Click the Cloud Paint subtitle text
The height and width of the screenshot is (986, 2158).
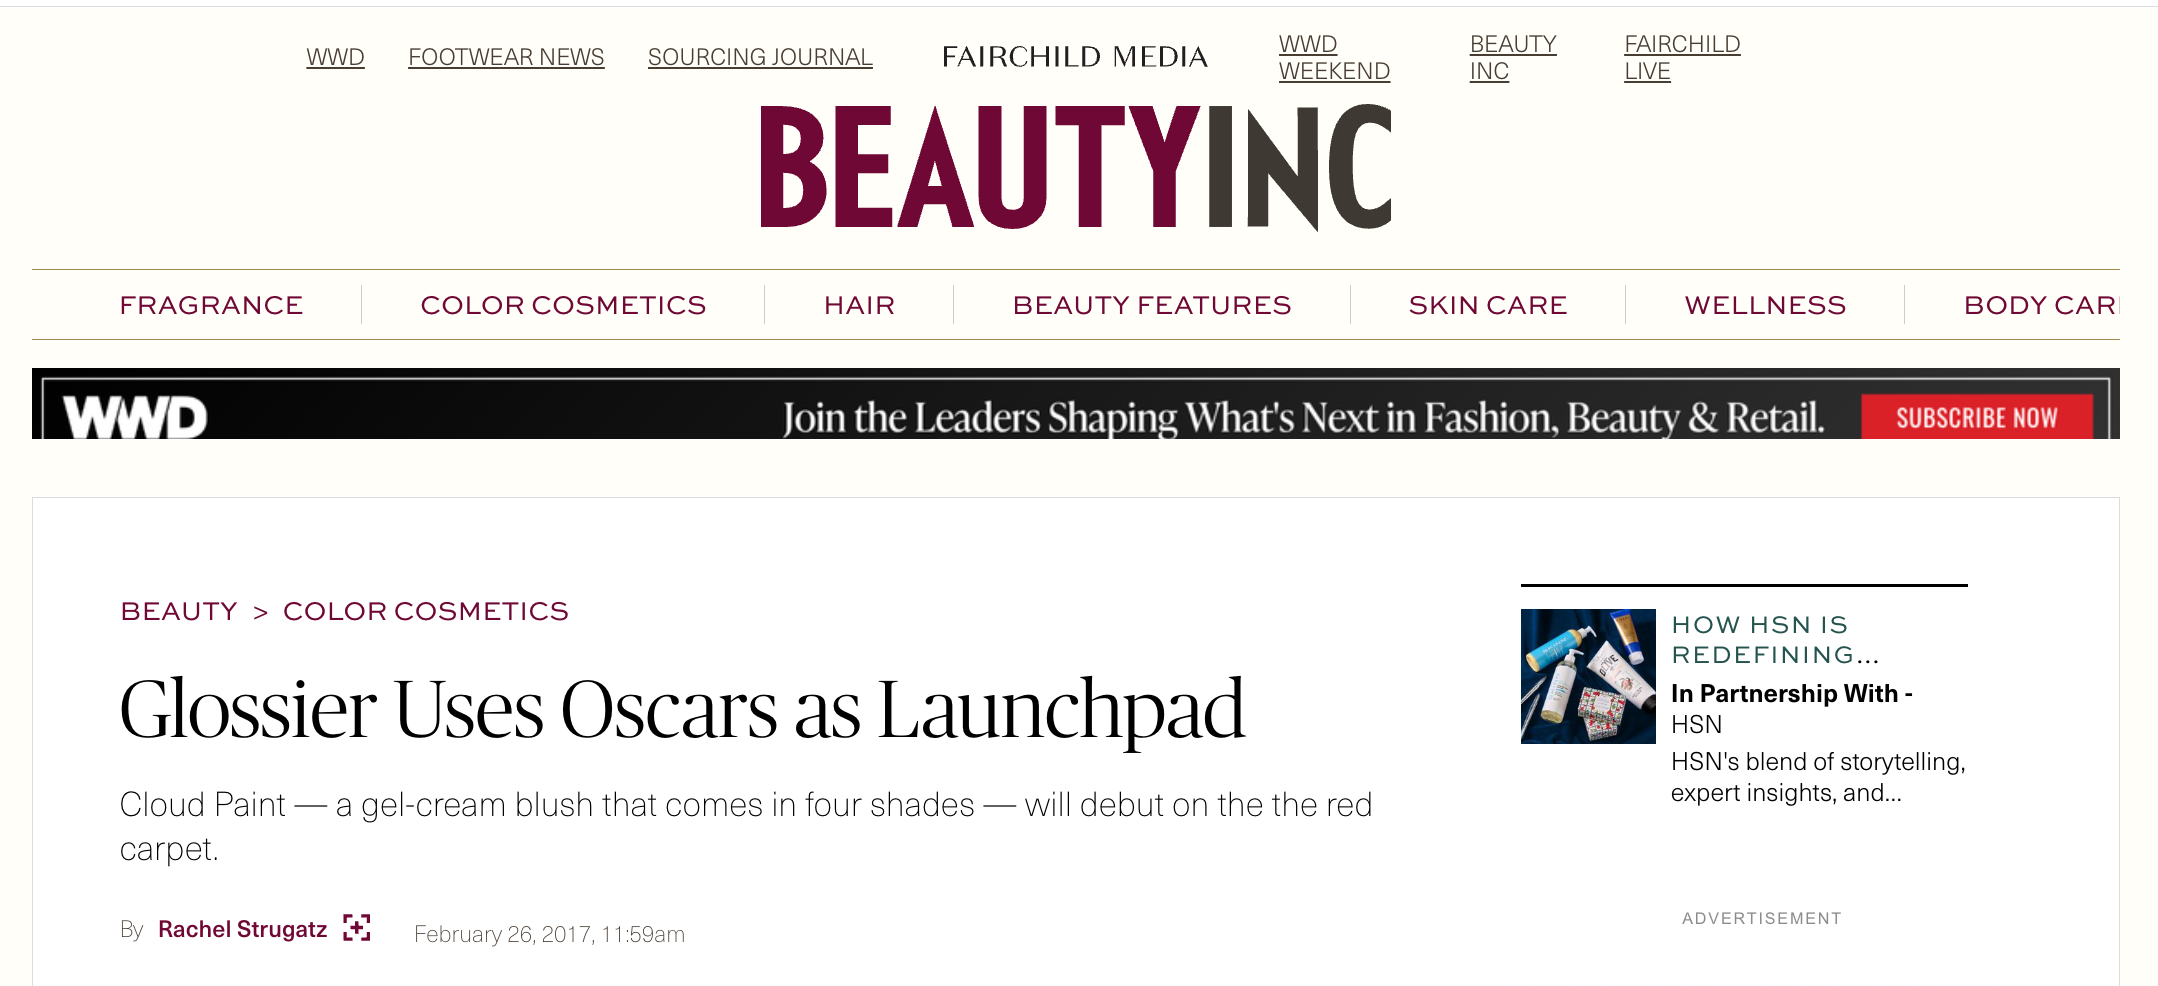tap(746, 826)
